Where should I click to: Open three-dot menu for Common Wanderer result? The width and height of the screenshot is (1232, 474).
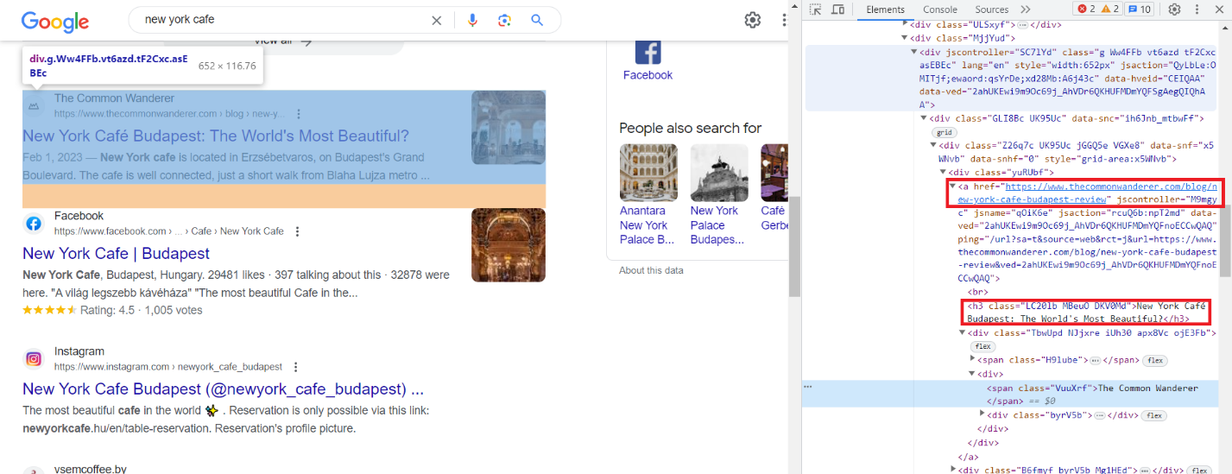tap(298, 114)
